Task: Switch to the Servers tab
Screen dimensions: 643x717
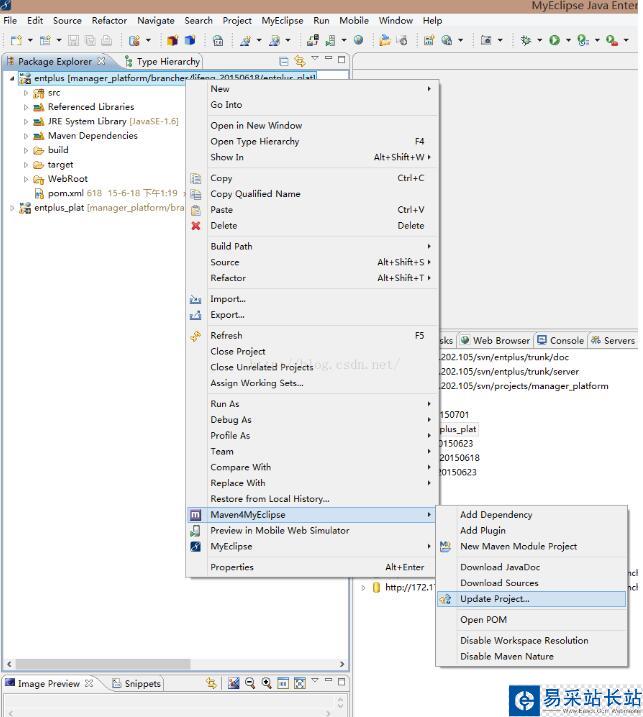Action: 613,341
